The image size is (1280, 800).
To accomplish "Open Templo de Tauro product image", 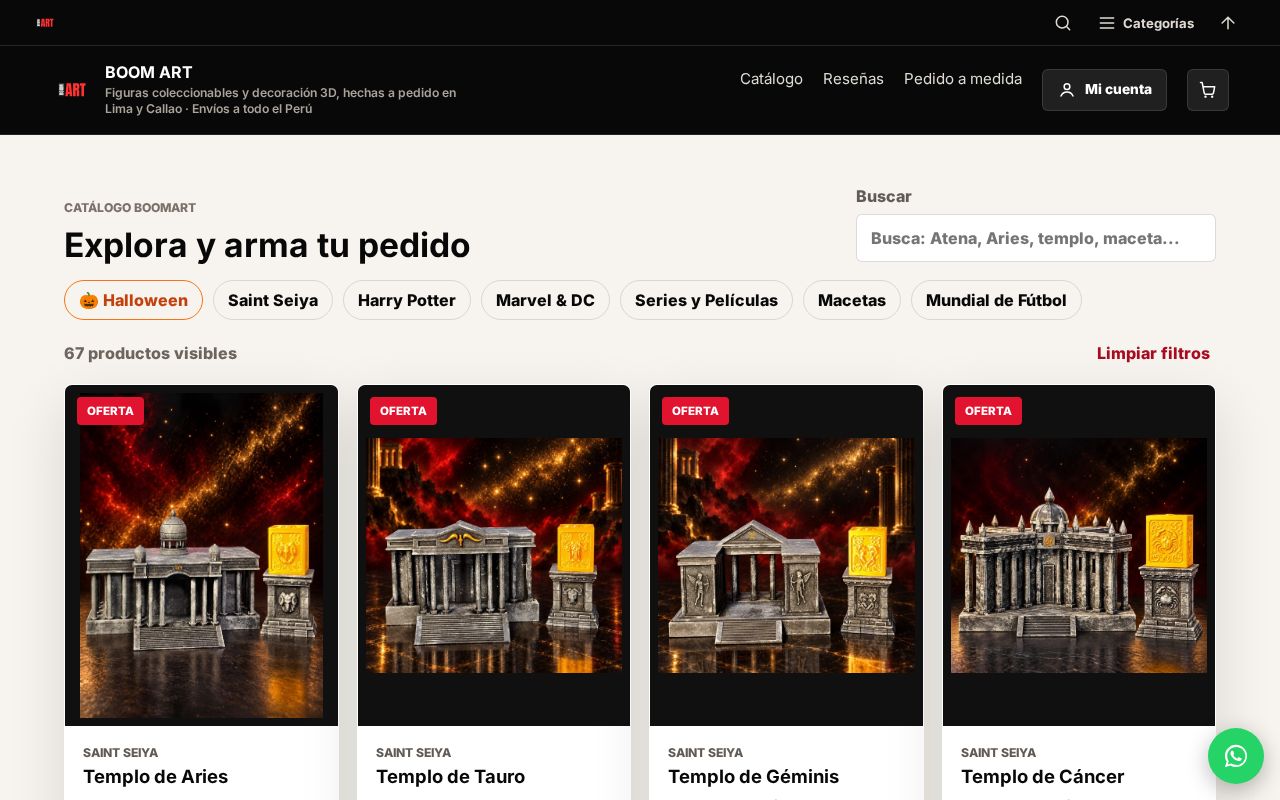I will pyautogui.click(x=494, y=555).
